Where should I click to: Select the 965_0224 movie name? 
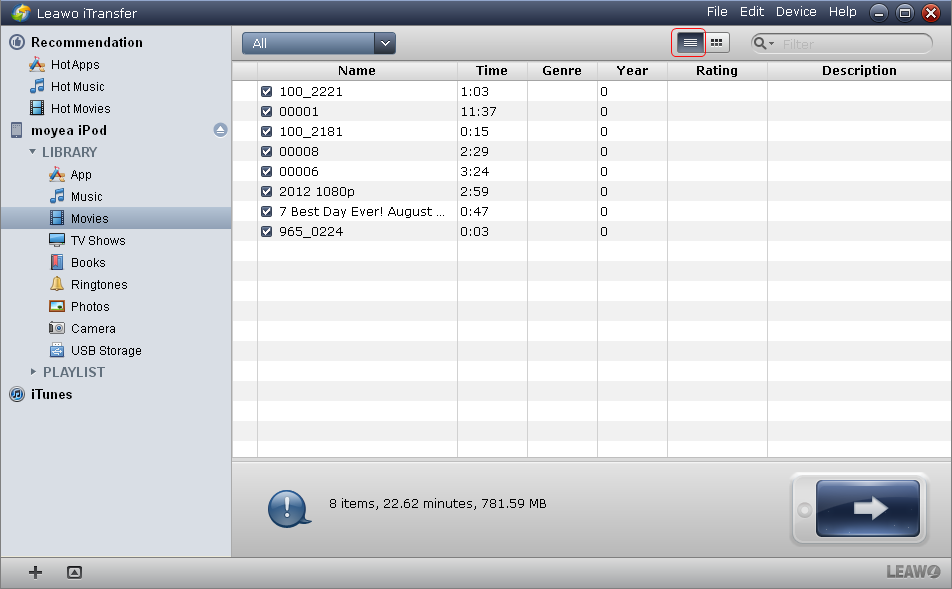point(311,232)
